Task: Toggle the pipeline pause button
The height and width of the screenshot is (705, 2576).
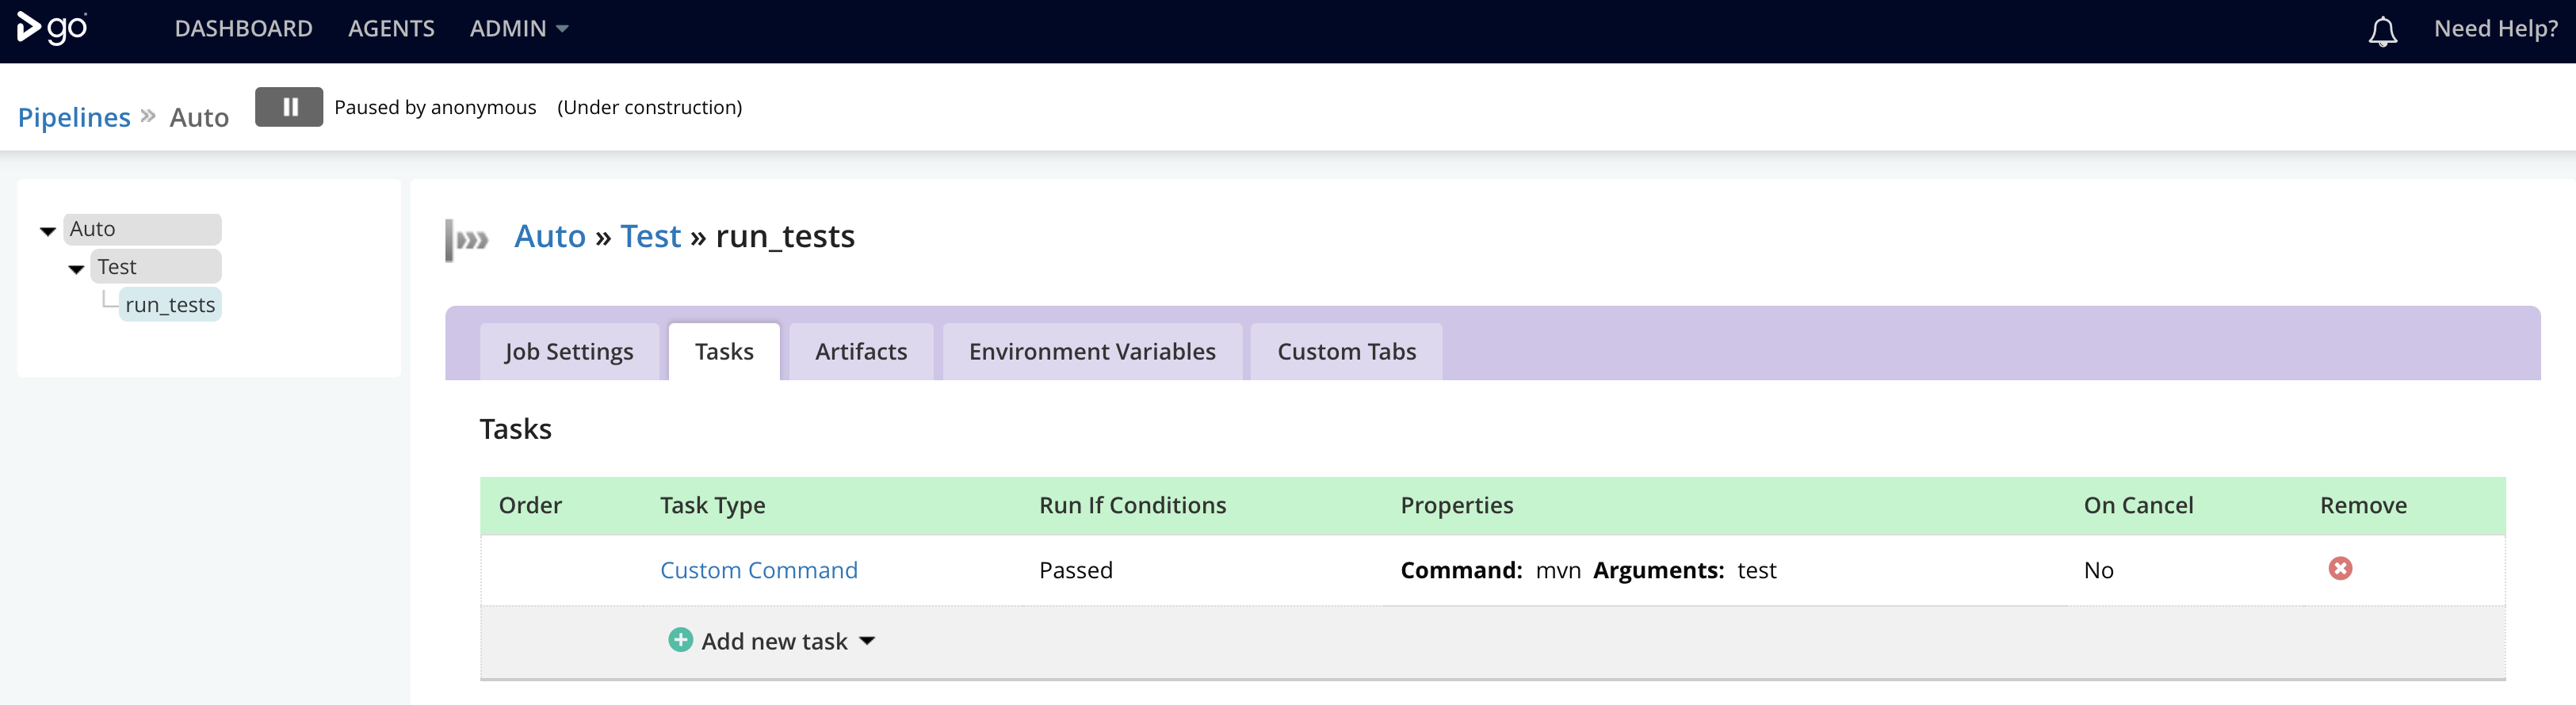Action: (289, 107)
